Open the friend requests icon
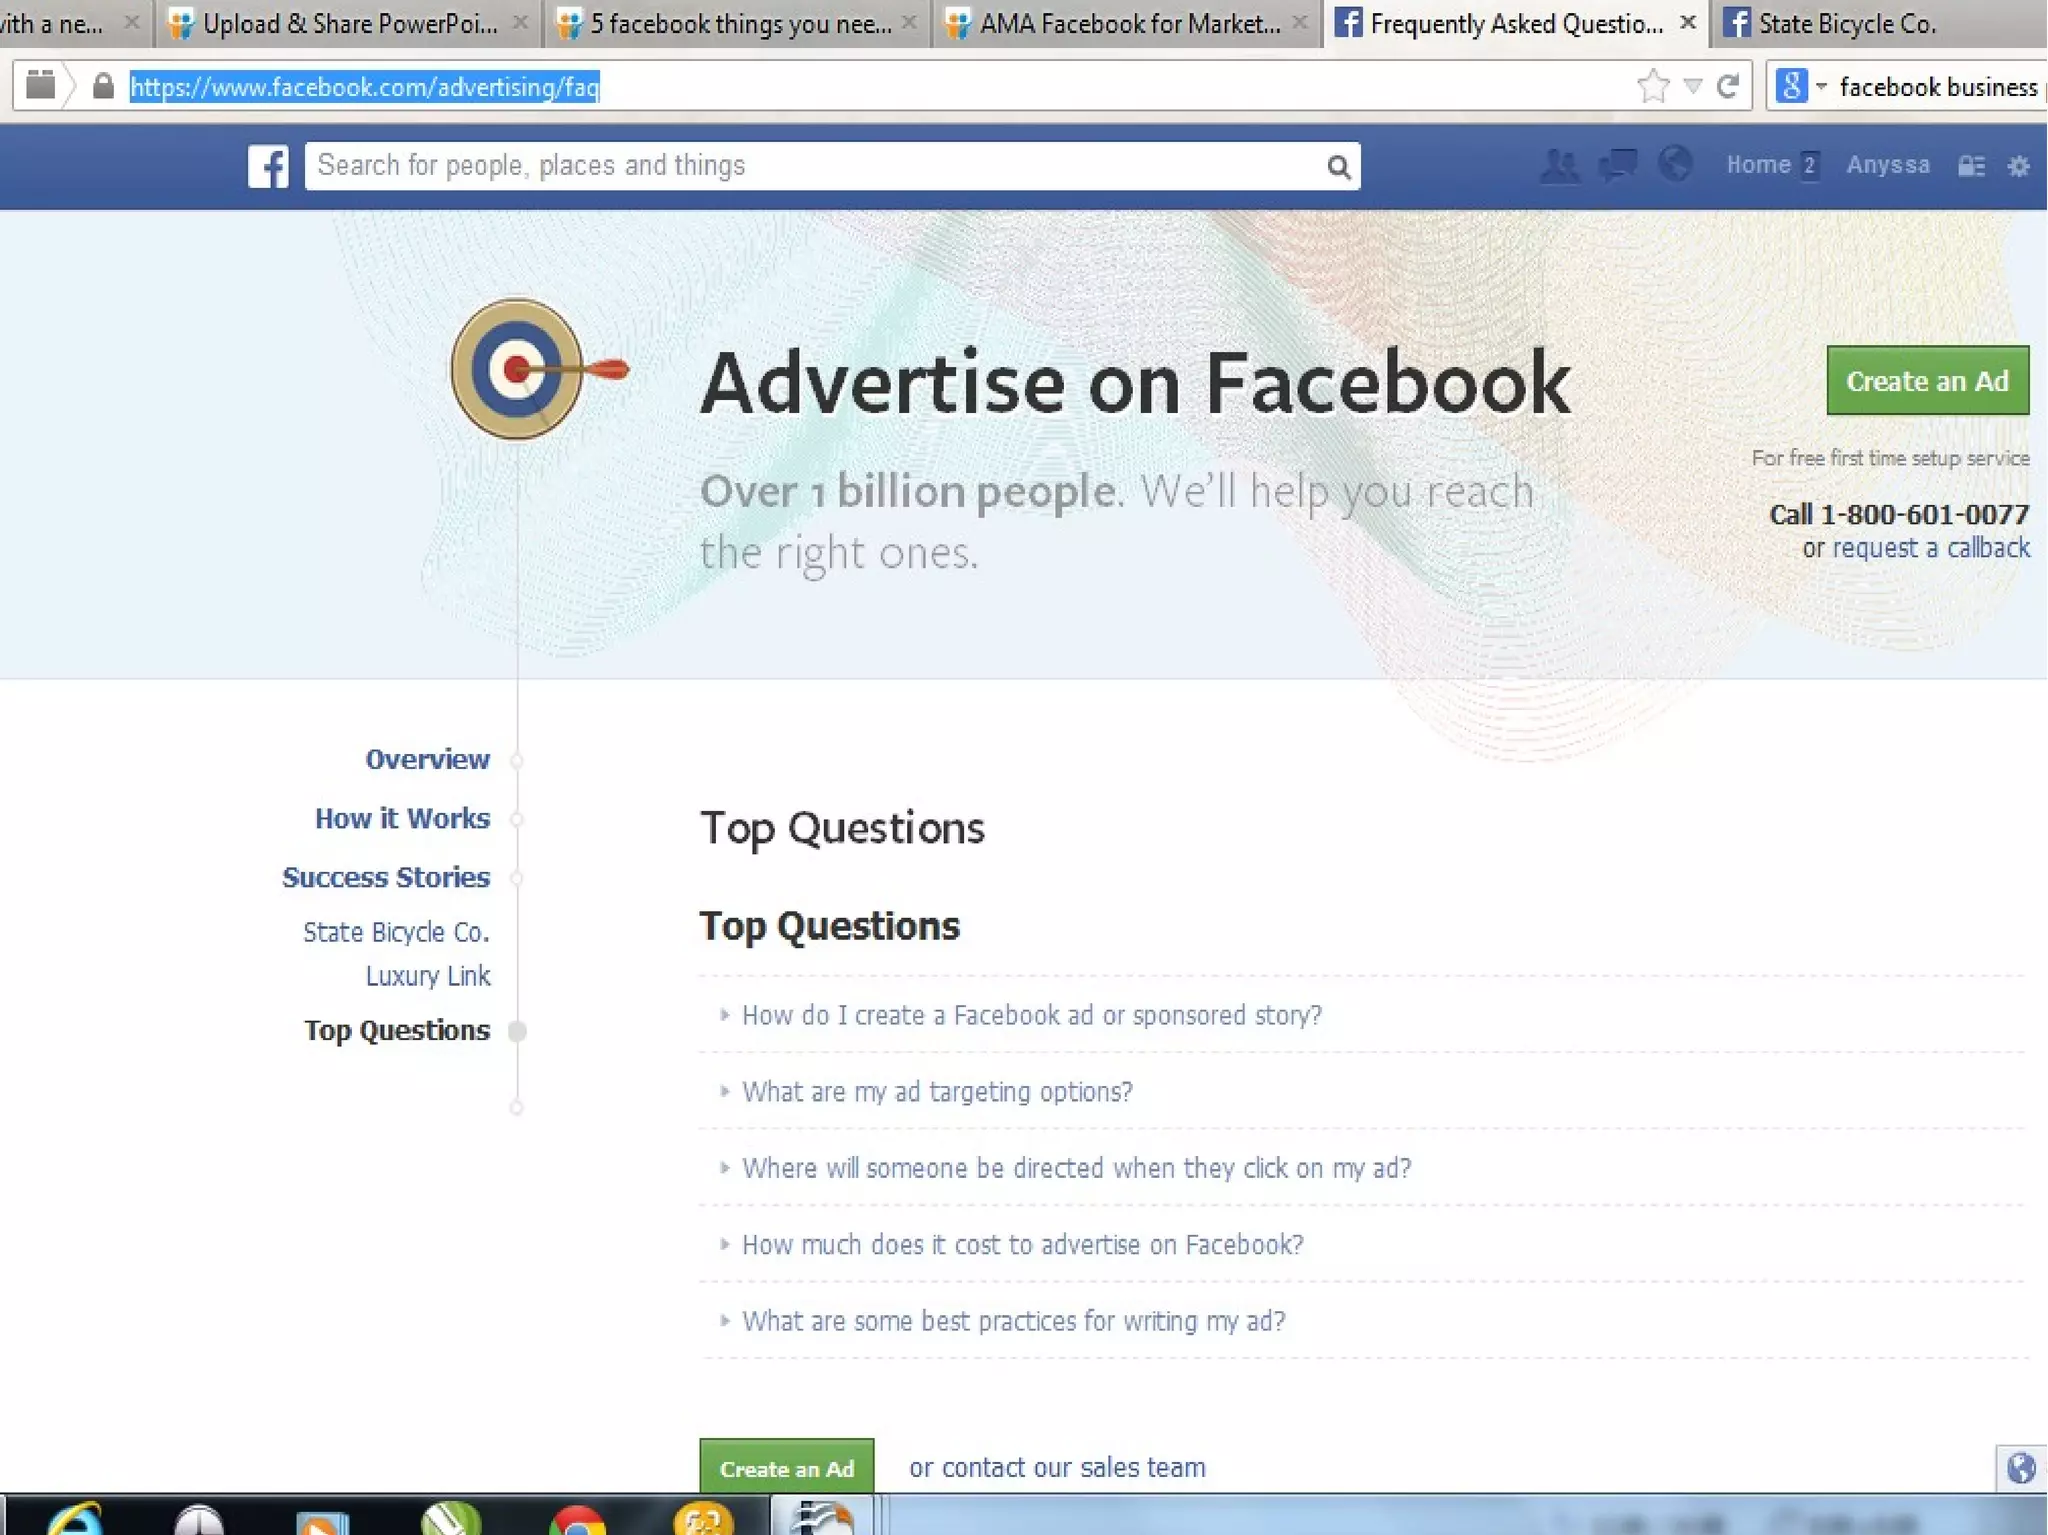The height and width of the screenshot is (1535, 2048). pyautogui.click(x=1559, y=165)
